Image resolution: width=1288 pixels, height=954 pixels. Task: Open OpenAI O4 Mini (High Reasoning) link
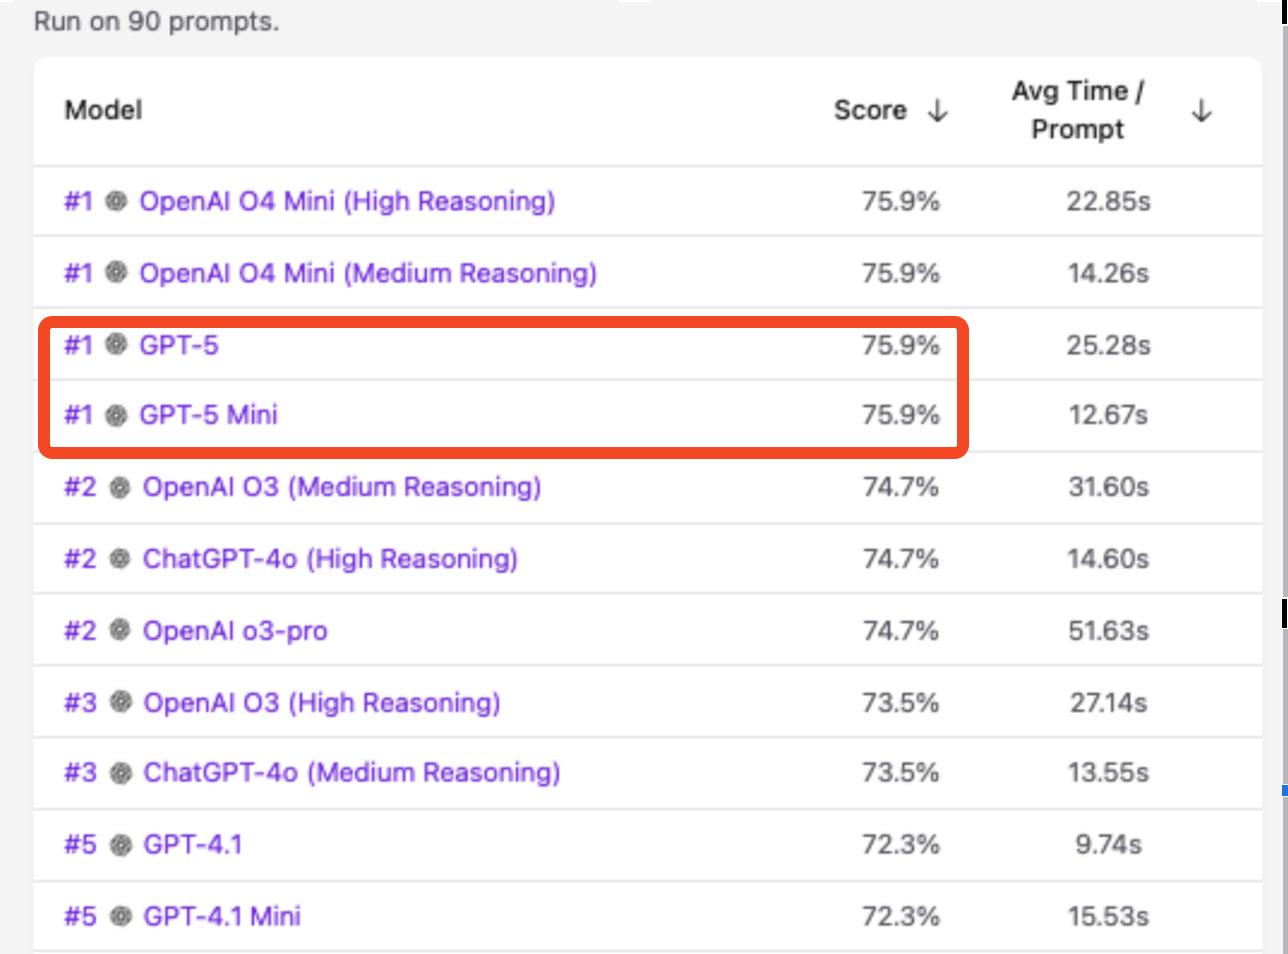click(x=347, y=201)
